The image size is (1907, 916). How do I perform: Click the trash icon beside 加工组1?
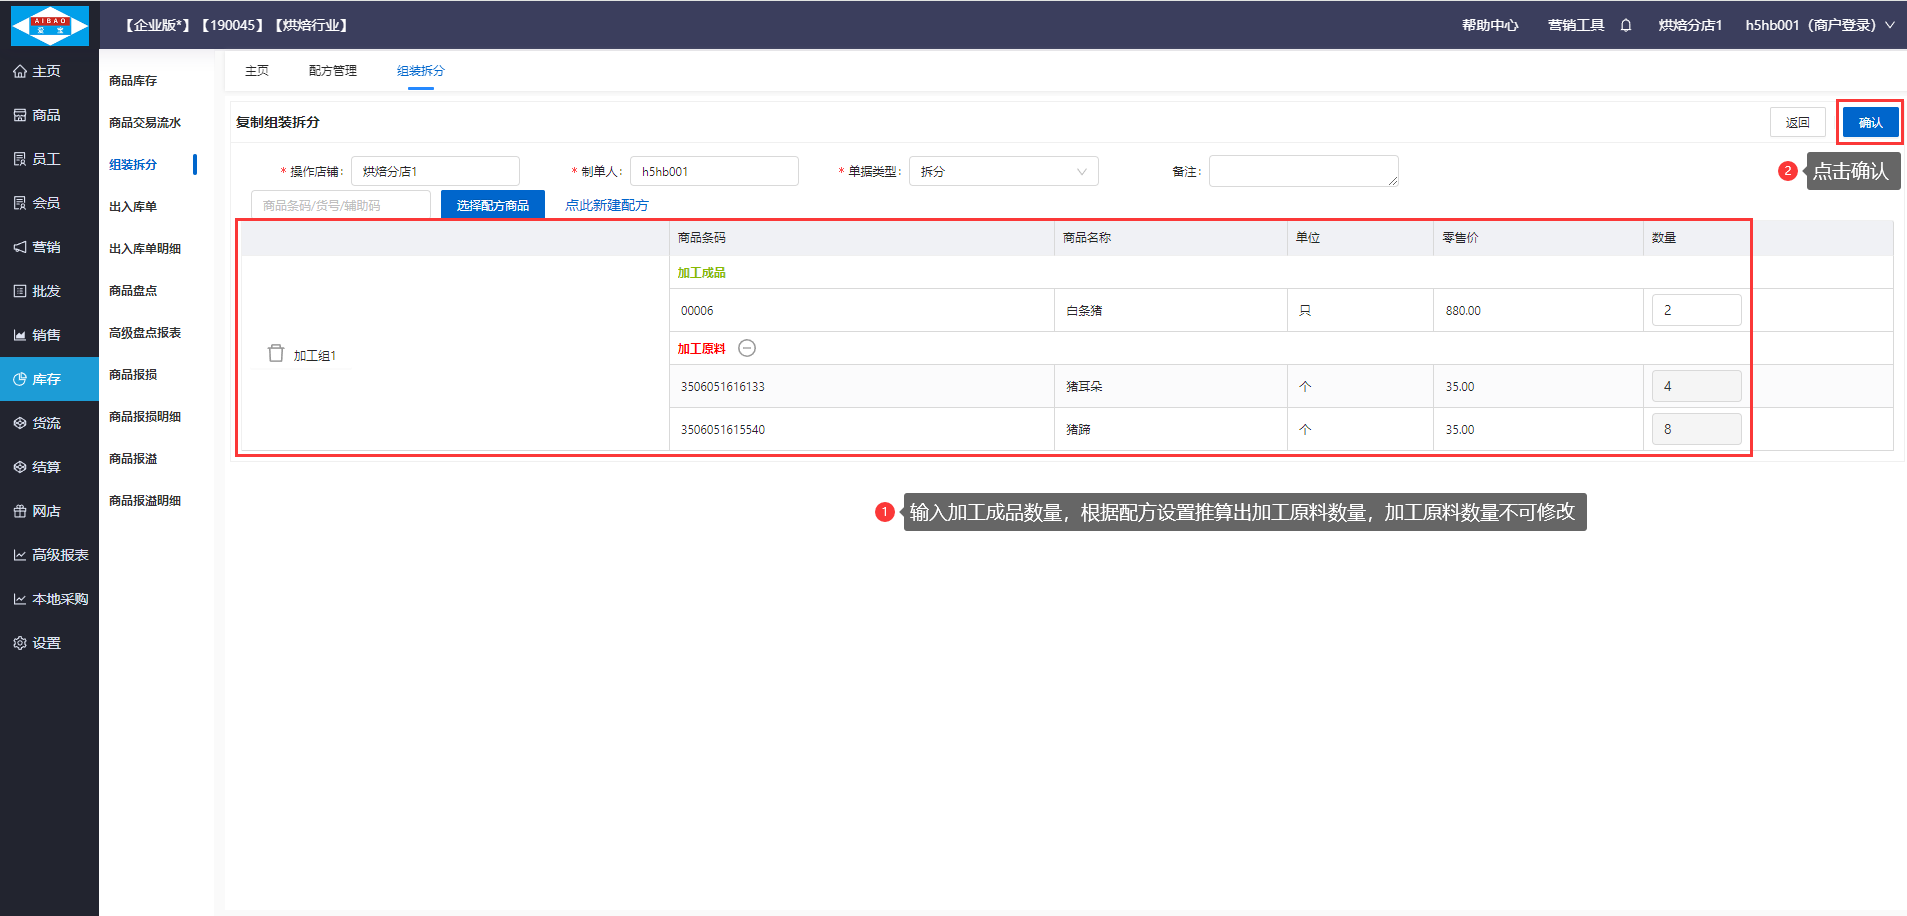276,354
